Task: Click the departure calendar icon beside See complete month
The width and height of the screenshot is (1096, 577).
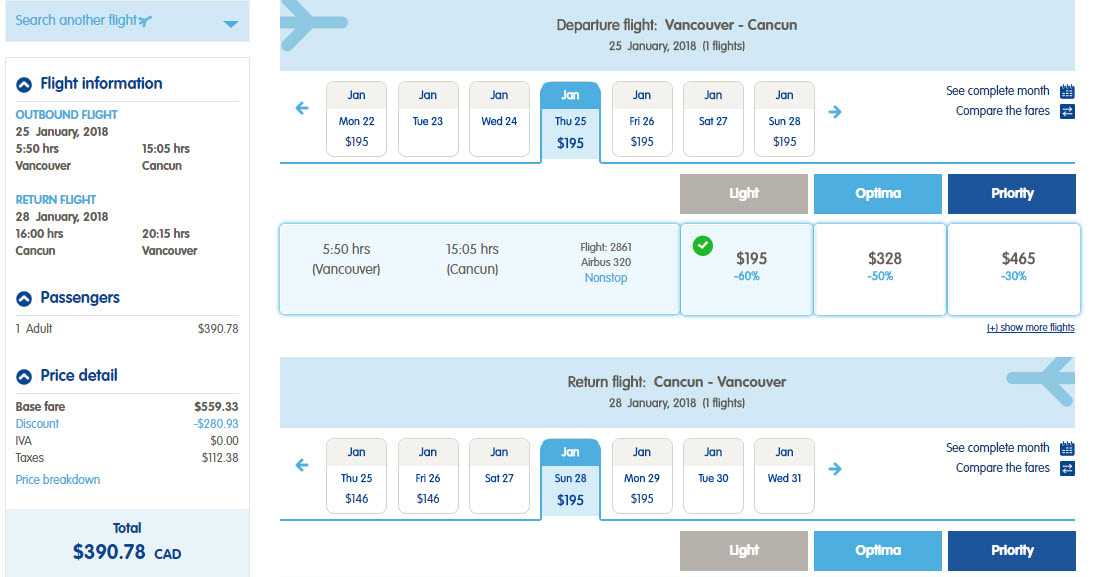Action: [x=1067, y=91]
